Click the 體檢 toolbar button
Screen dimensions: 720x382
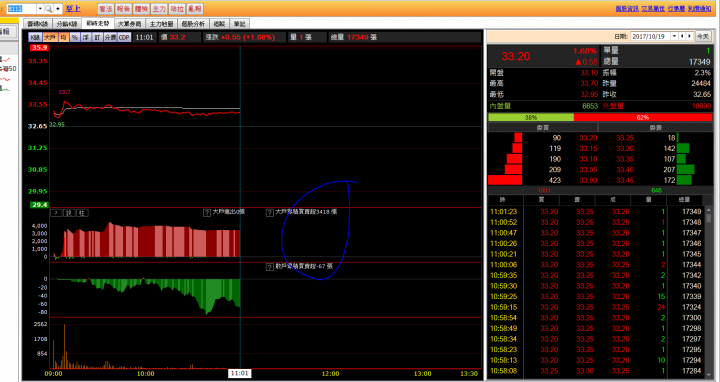(x=141, y=9)
